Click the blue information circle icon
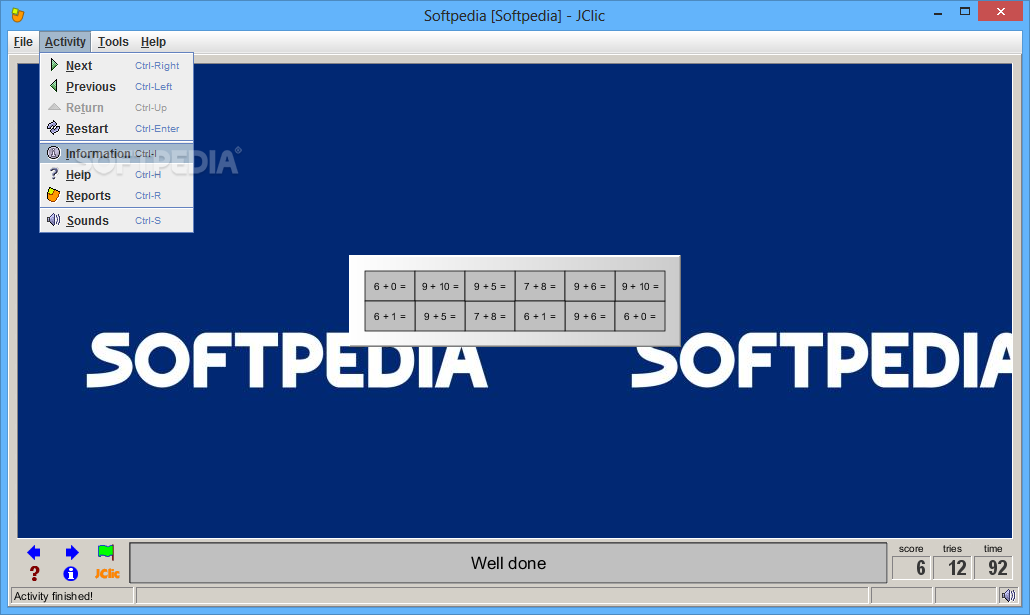 click(x=71, y=574)
